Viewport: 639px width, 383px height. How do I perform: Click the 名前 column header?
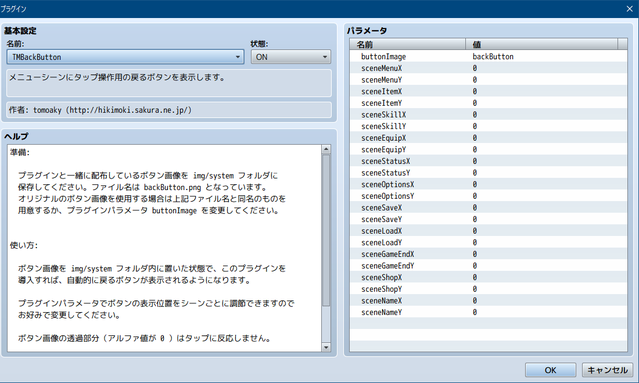tap(407, 44)
